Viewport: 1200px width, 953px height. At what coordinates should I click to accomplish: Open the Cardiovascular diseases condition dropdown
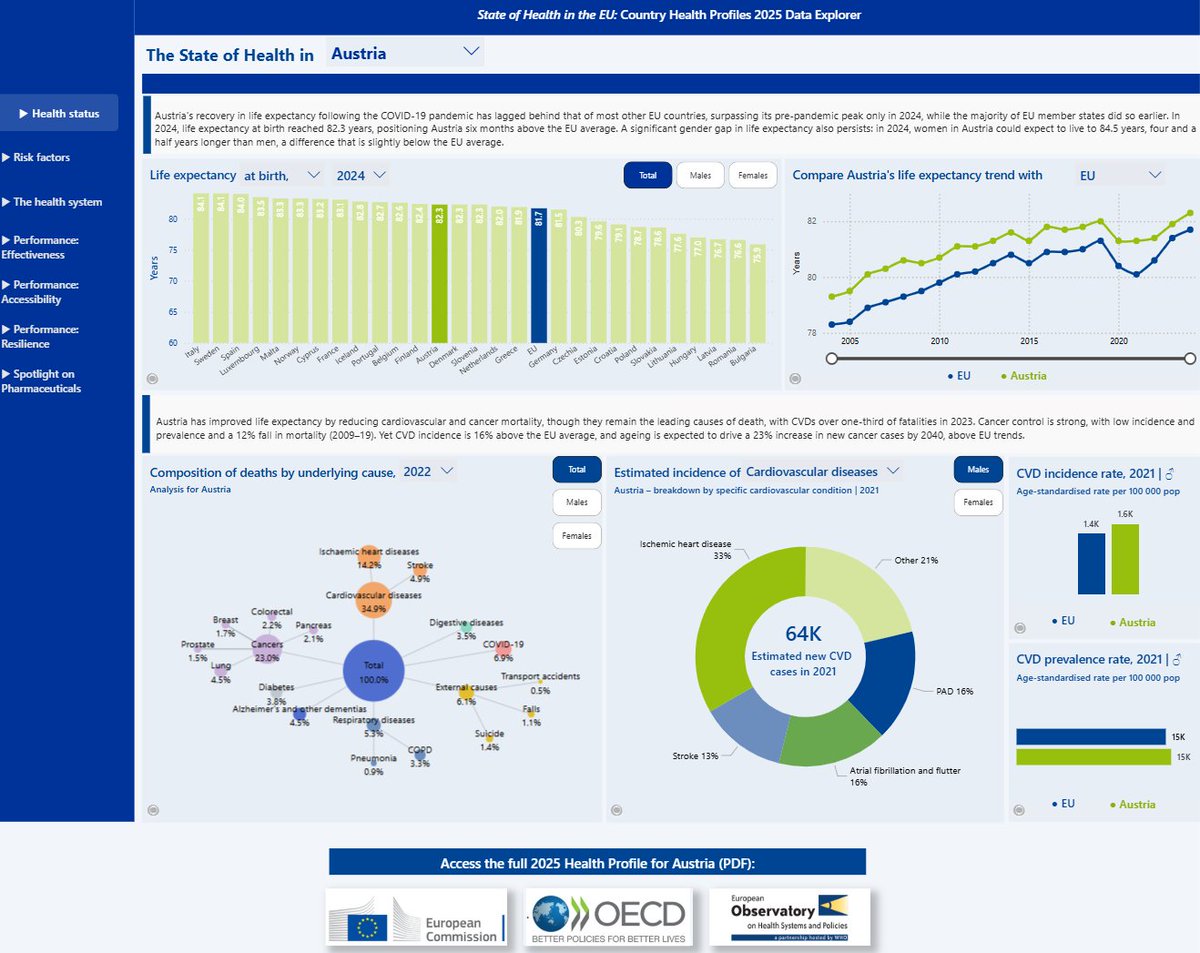[893, 471]
